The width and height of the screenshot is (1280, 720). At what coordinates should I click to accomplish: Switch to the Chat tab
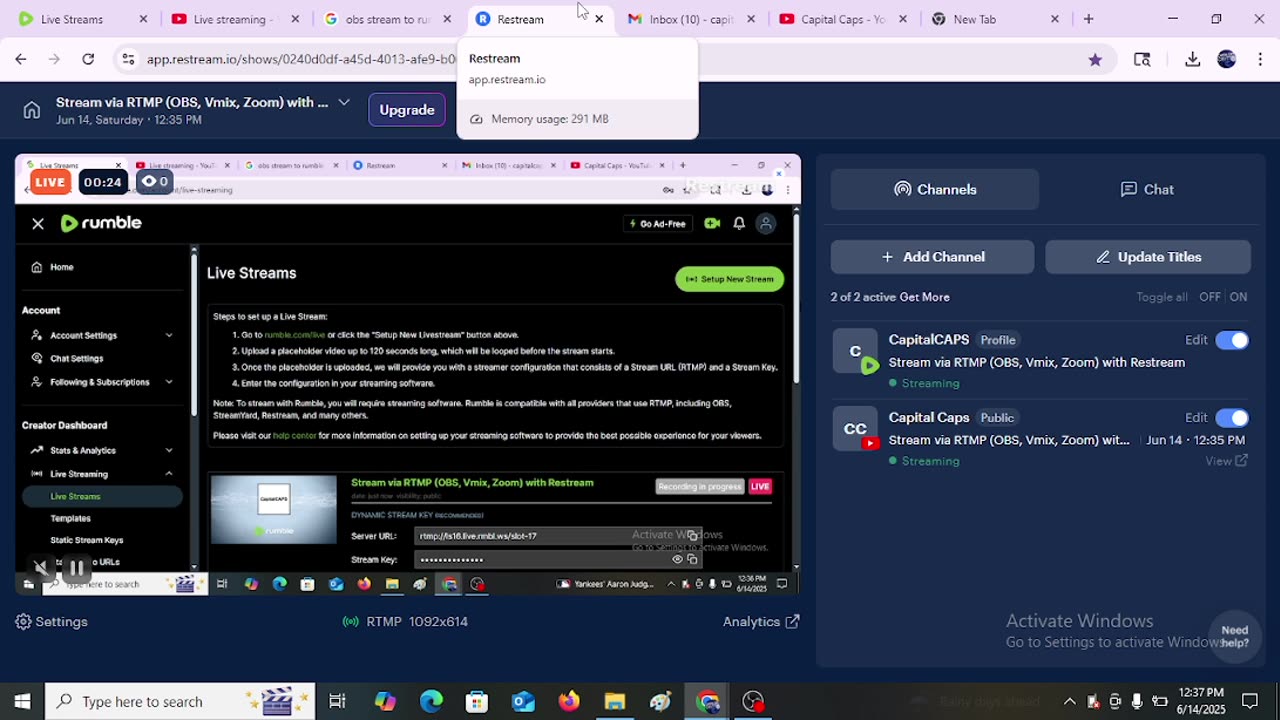point(1147,189)
